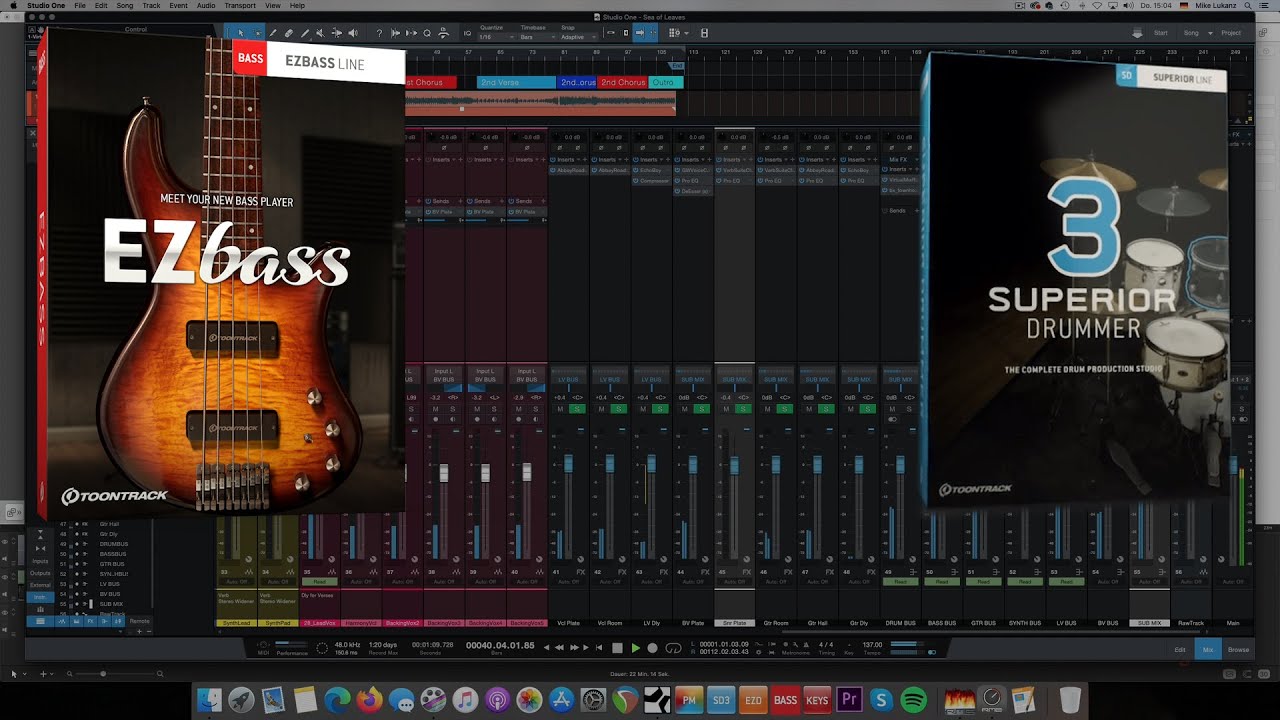Select the Bend tool
Screen dimensions: 1280x720
click(337, 33)
